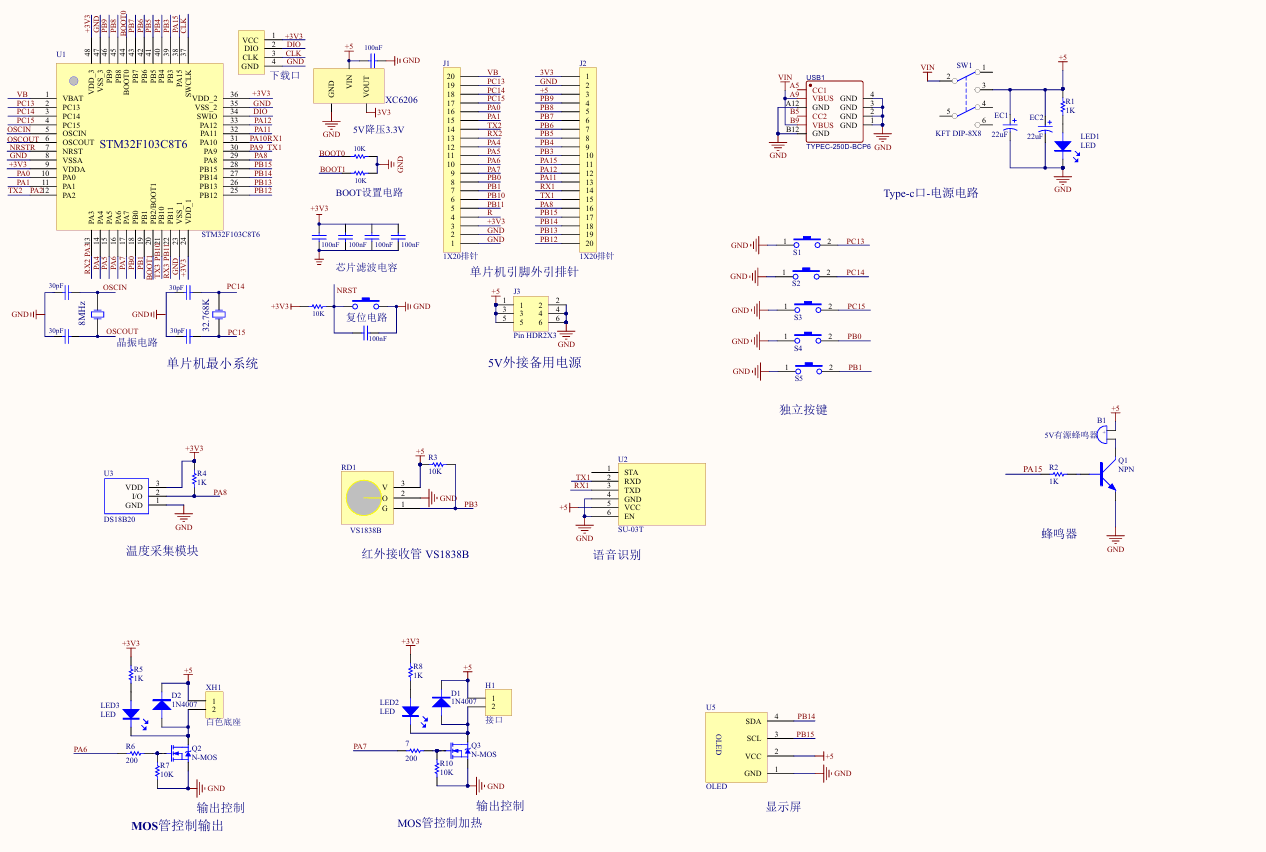The height and width of the screenshot is (852, 1266).
Task: Select the Q3 N-MOS transistor
Action: tap(459, 750)
